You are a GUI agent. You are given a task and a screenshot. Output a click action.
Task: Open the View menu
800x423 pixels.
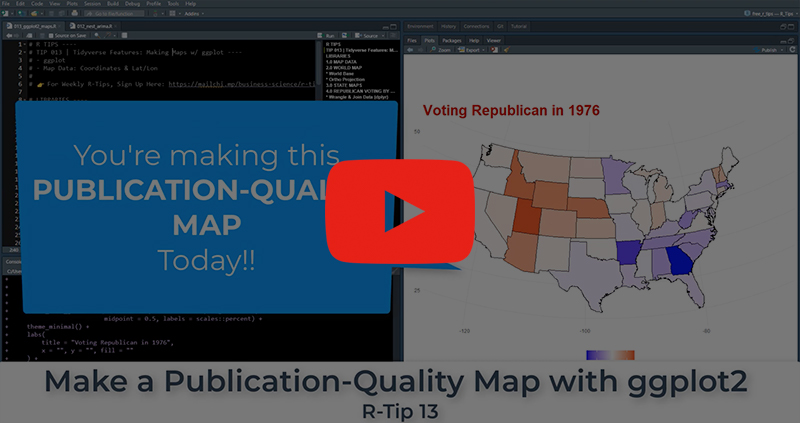coord(54,4)
